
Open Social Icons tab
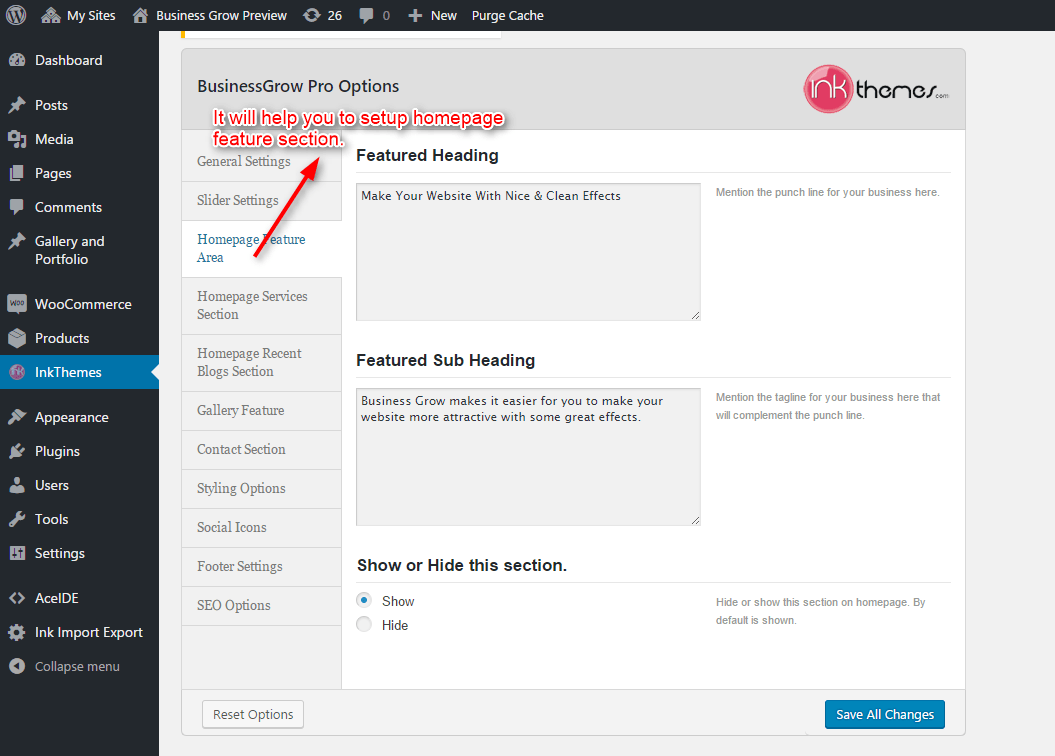[x=262, y=527]
